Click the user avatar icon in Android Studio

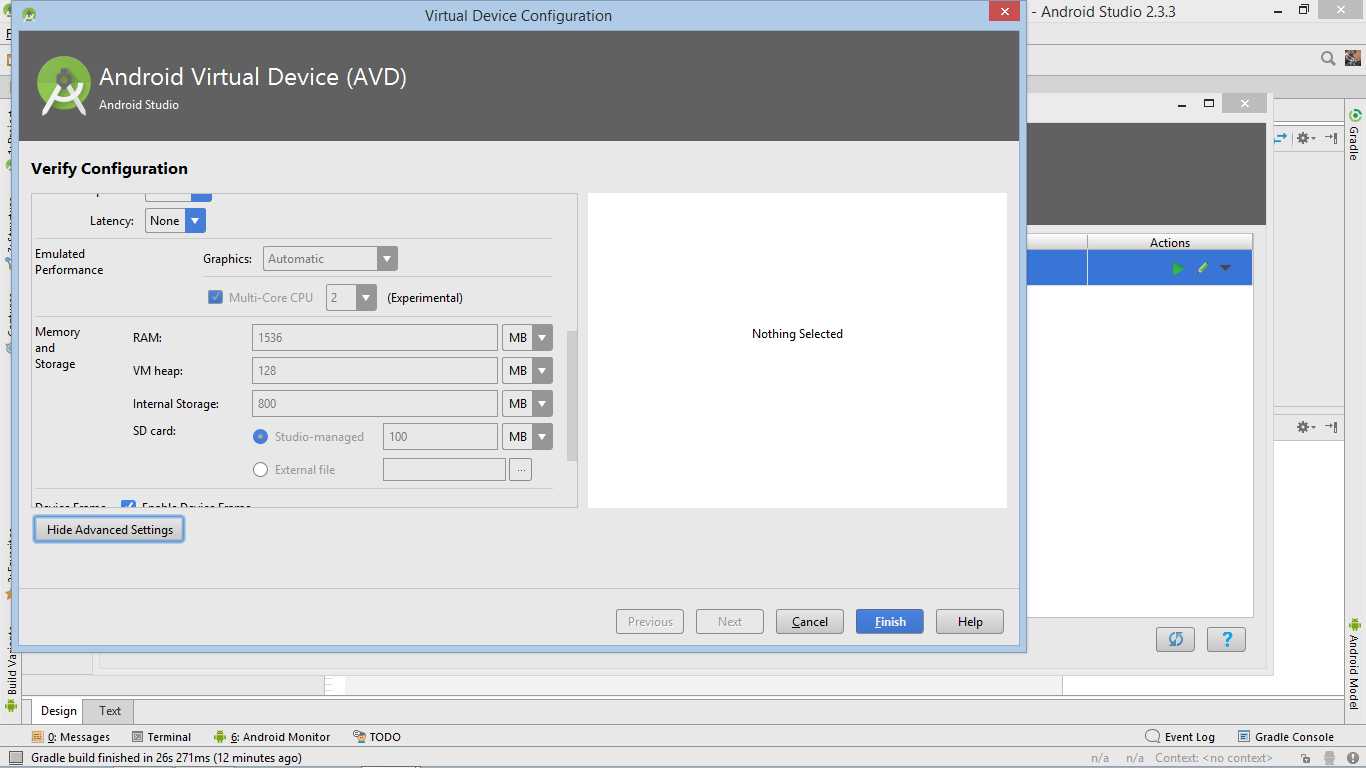click(1352, 59)
